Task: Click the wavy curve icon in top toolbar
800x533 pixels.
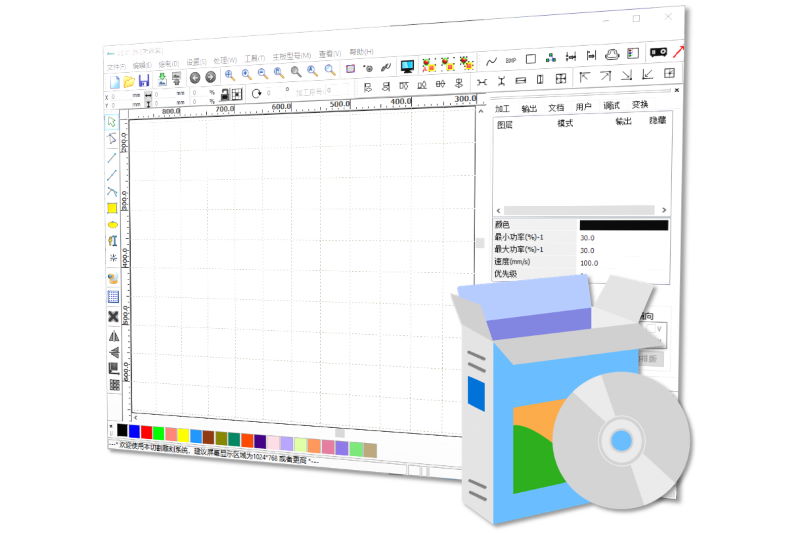Action: click(491, 61)
